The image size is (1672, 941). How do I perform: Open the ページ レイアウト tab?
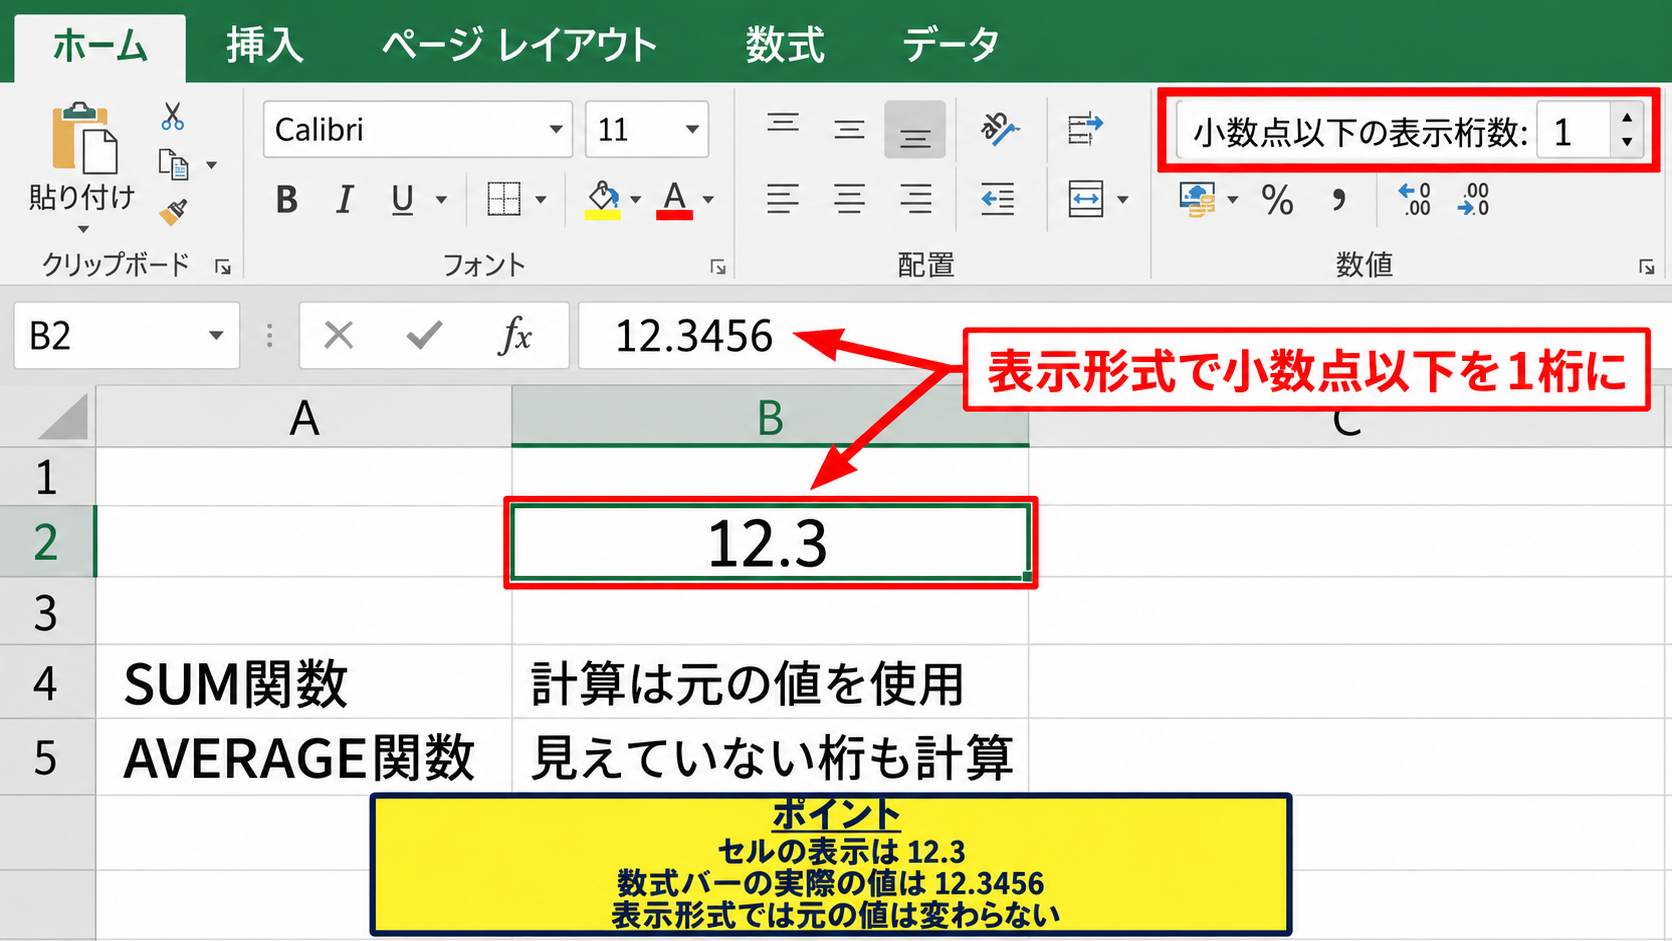(520, 46)
